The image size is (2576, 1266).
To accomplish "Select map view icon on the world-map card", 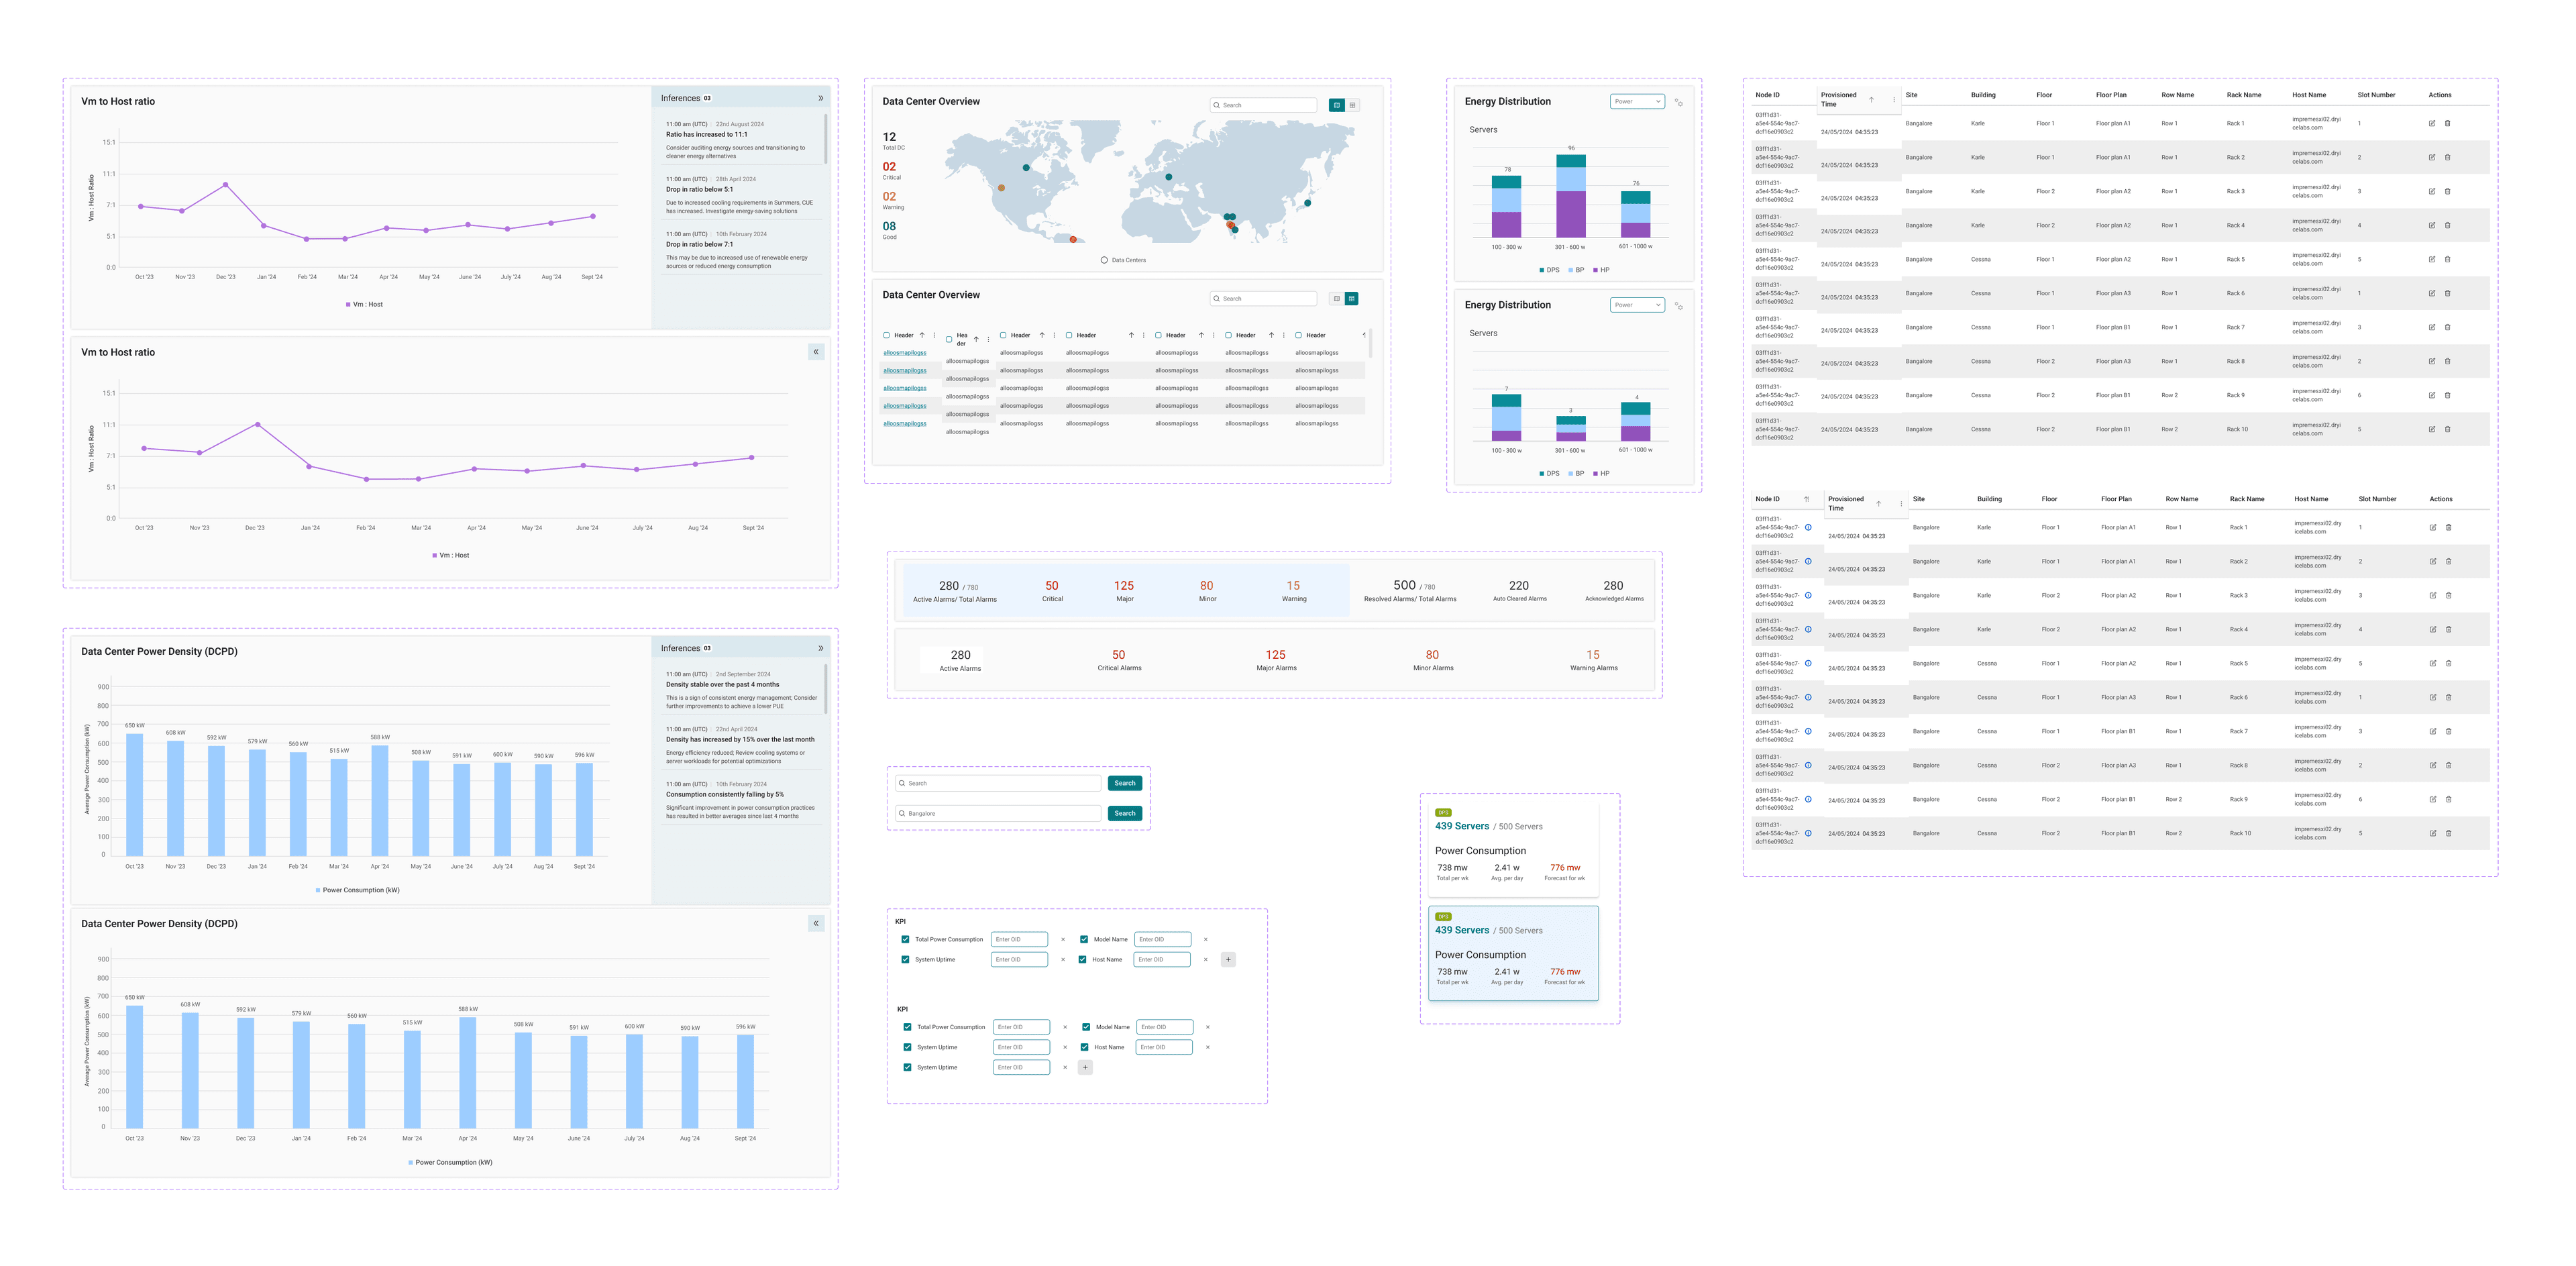I will coord(1336,105).
